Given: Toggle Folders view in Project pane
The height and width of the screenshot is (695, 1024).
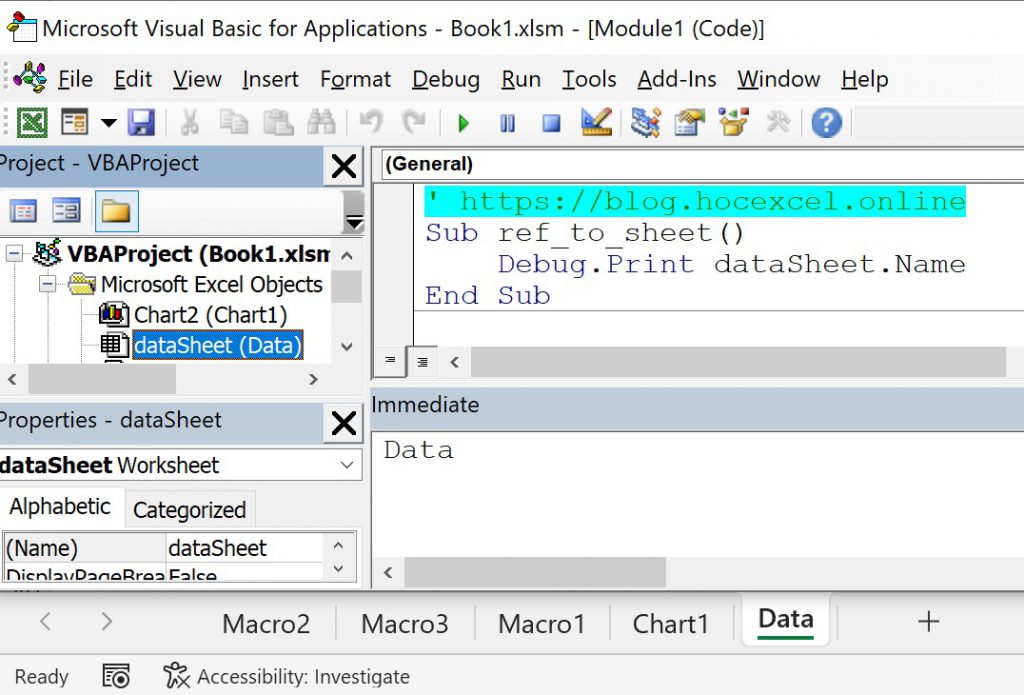Looking at the screenshot, I should (x=116, y=211).
